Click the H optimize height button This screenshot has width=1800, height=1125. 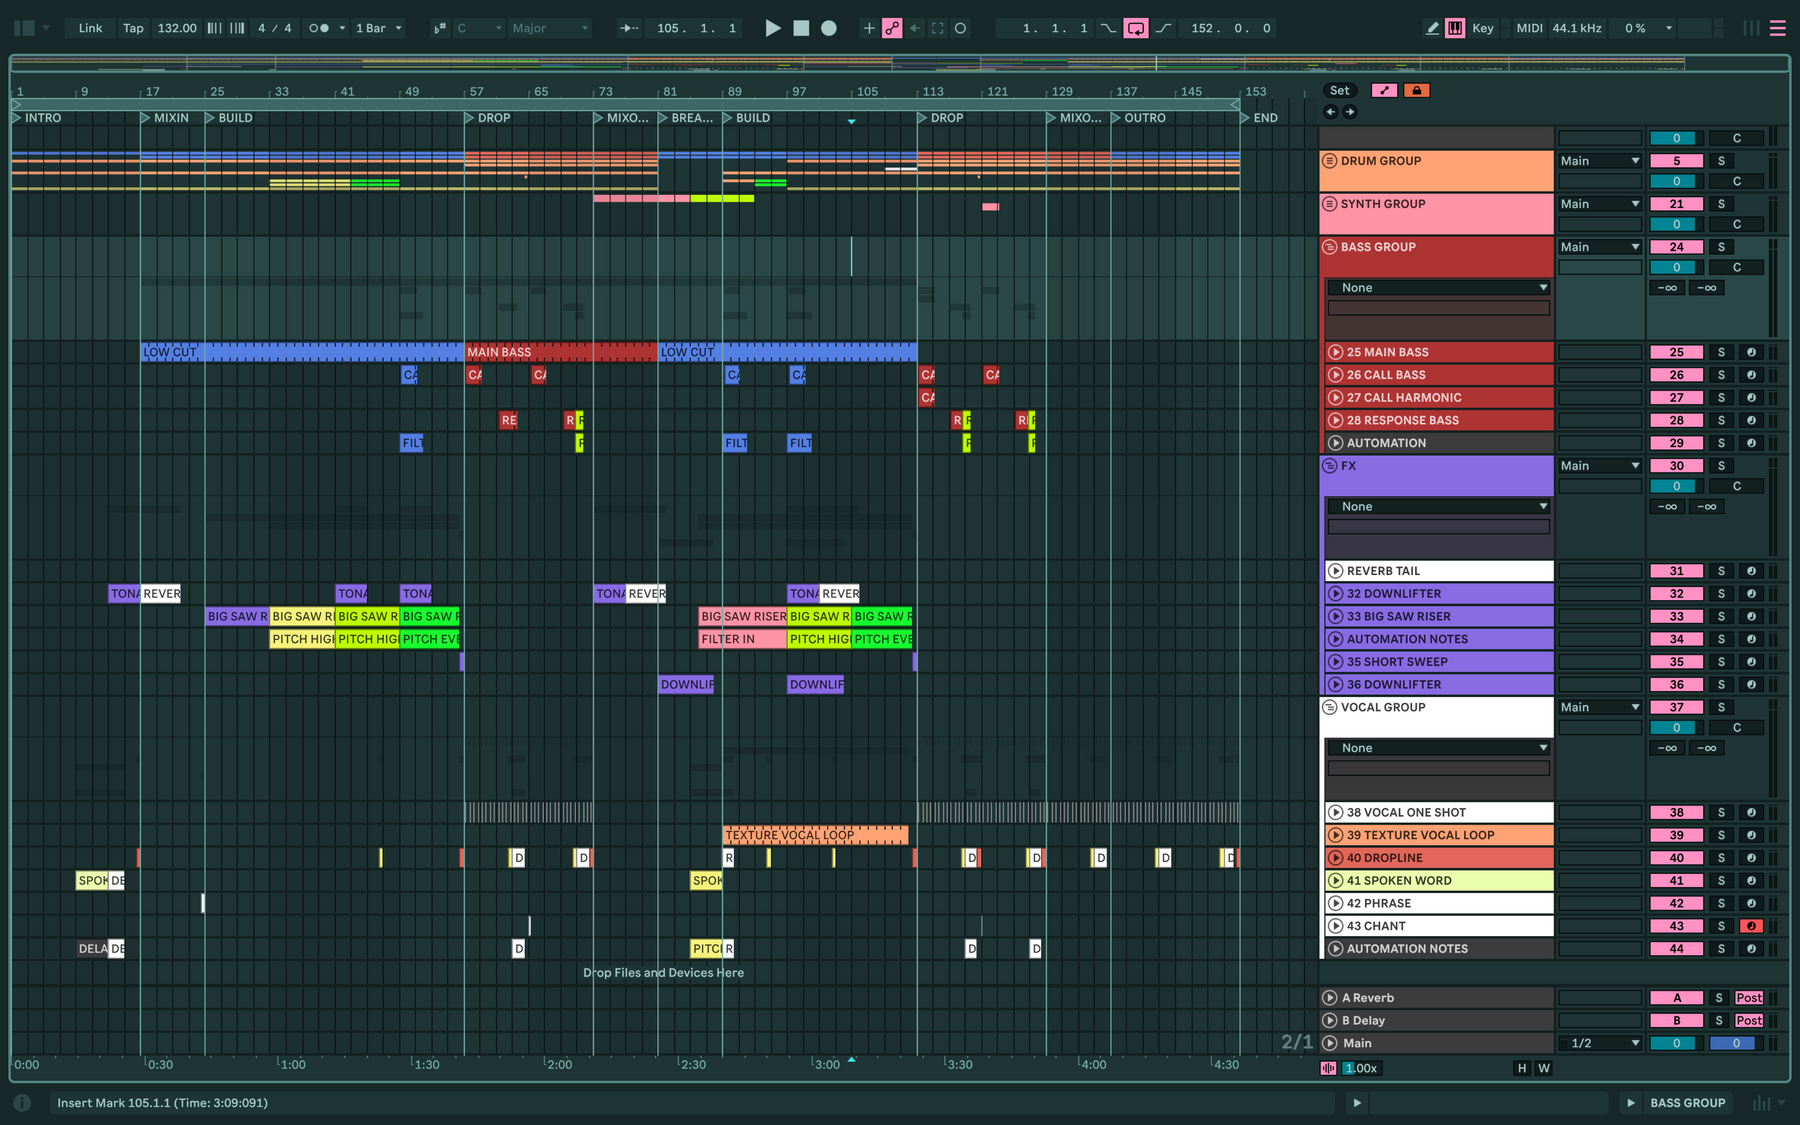[x=1522, y=1068]
